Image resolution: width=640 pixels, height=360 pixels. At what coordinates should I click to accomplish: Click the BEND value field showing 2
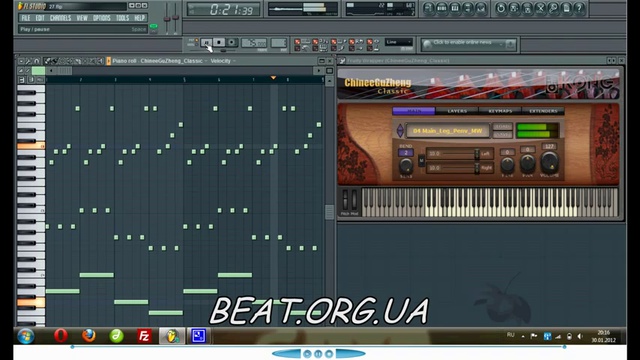[406, 153]
